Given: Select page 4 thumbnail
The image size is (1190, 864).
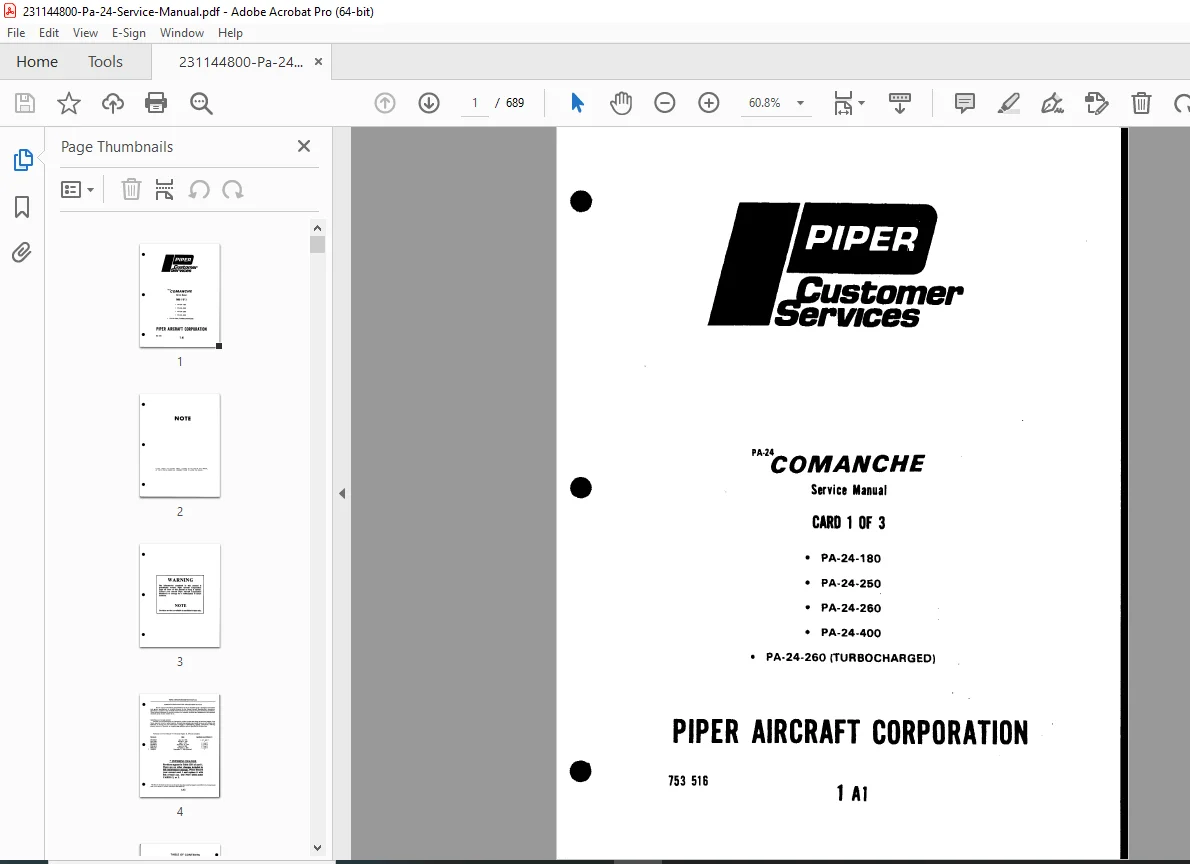Looking at the screenshot, I should [180, 746].
